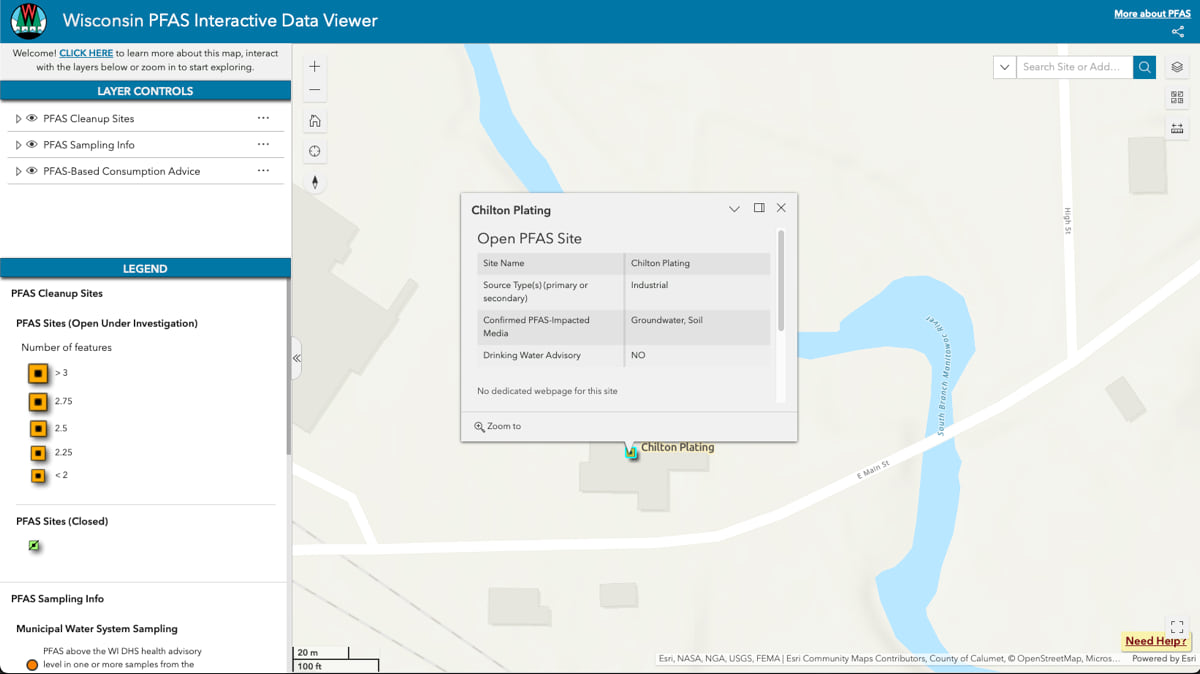Find my location on the map
Image resolution: width=1200 pixels, height=674 pixels.
(x=315, y=151)
